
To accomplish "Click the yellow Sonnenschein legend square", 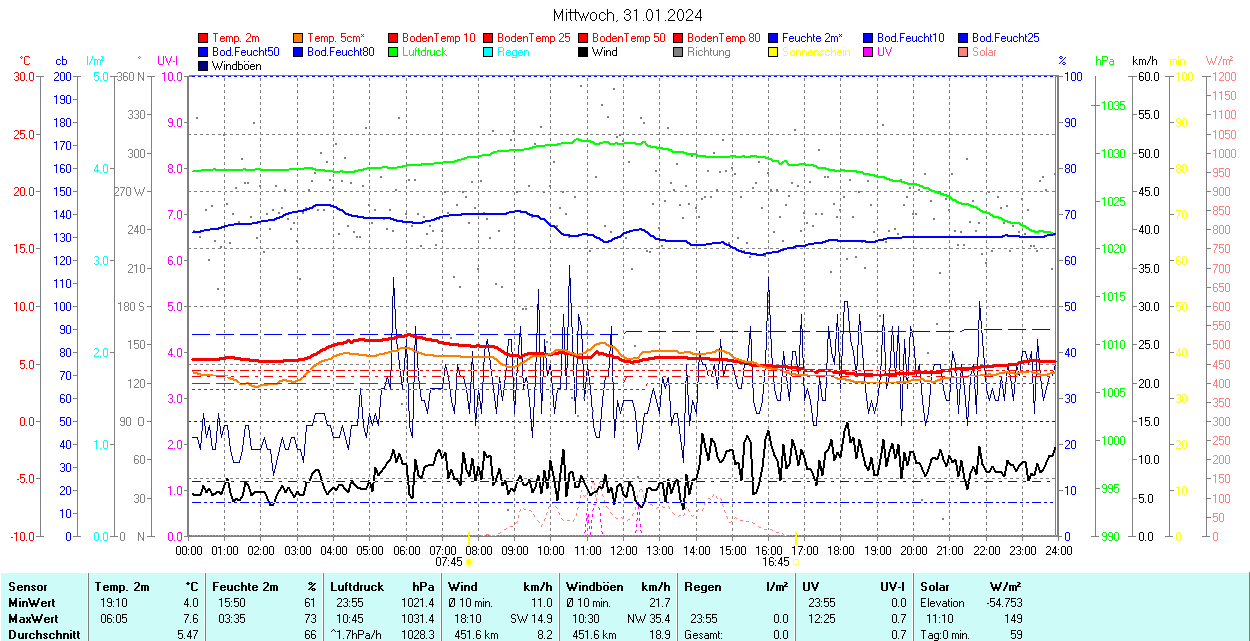I will click(774, 52).
